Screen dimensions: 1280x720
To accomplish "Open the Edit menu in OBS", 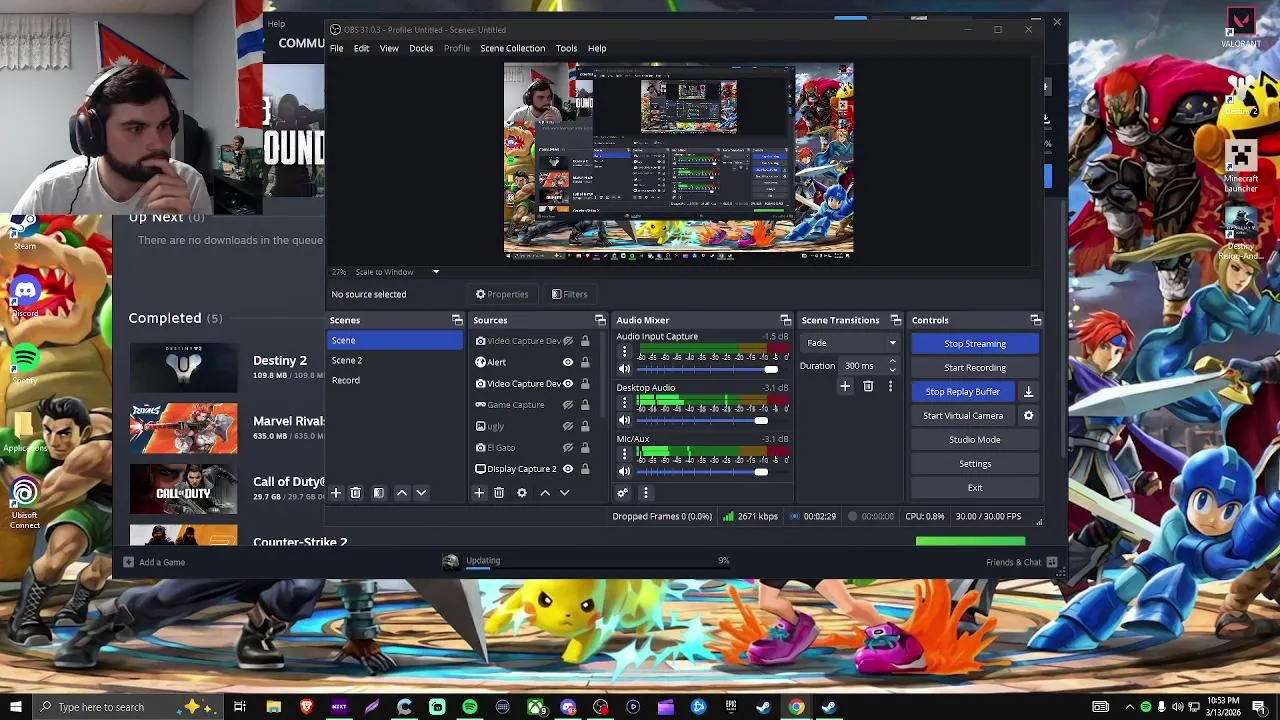I will [361, 48].
